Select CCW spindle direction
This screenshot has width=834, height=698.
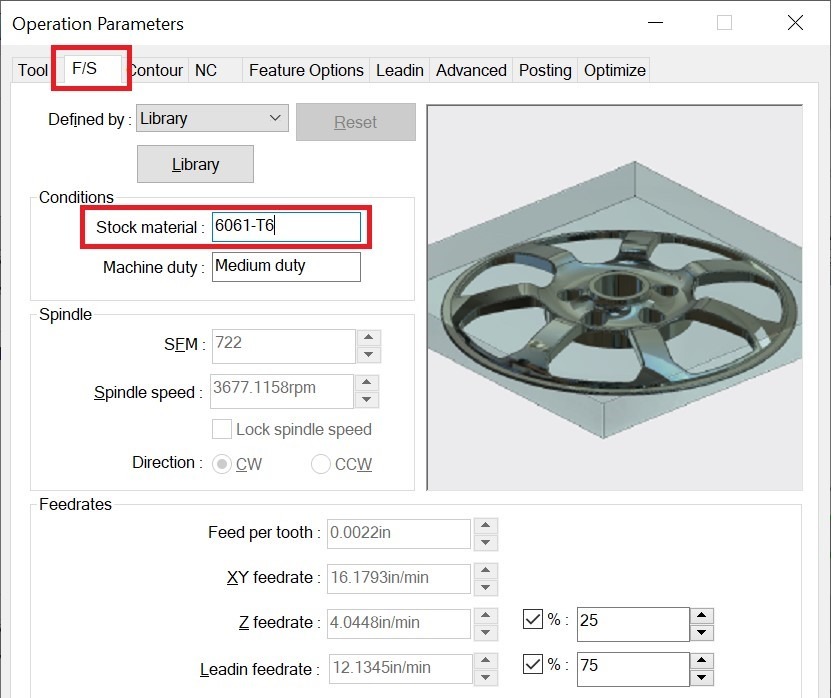coord(321,464)
